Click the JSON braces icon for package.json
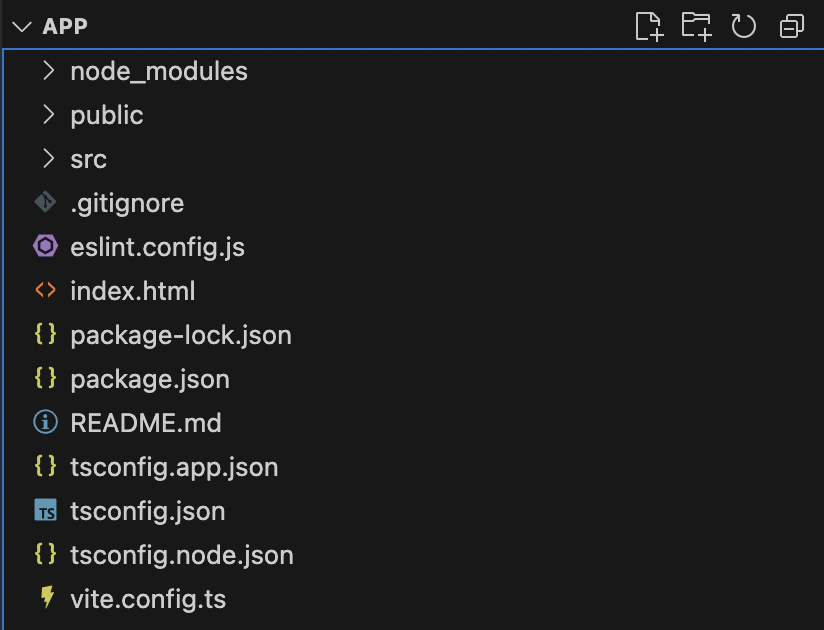This screenshot has height=630, width=824. tap(45, 379)
